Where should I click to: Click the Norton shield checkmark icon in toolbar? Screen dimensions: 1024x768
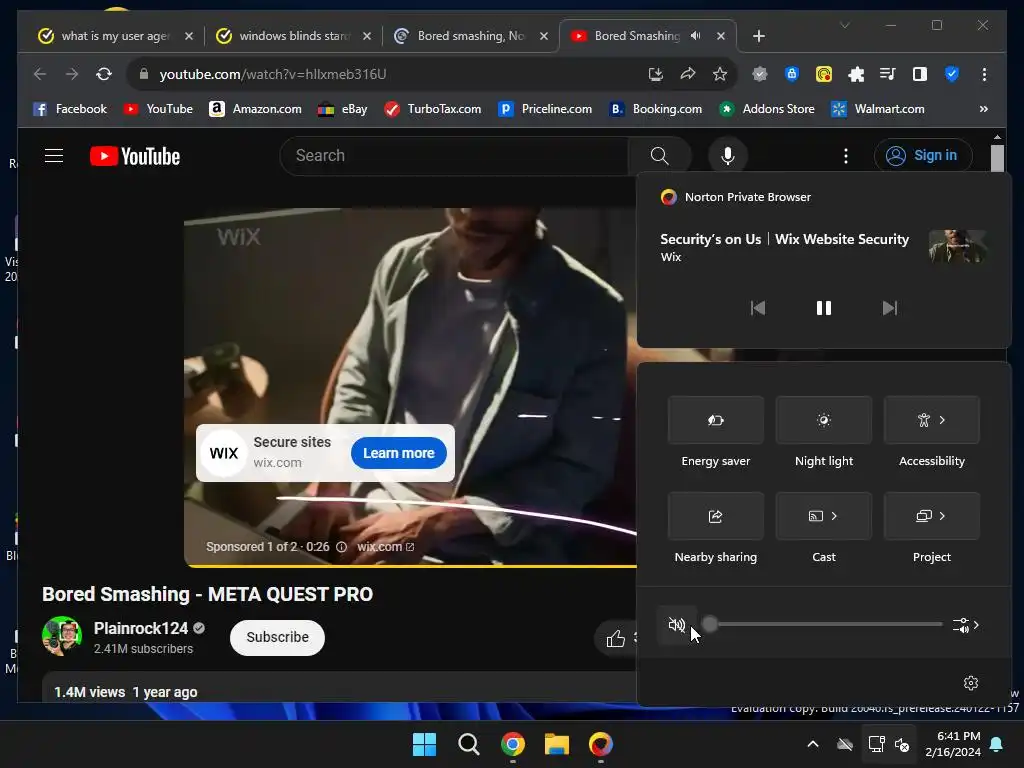pyautogui.click(x=952, y=74)
